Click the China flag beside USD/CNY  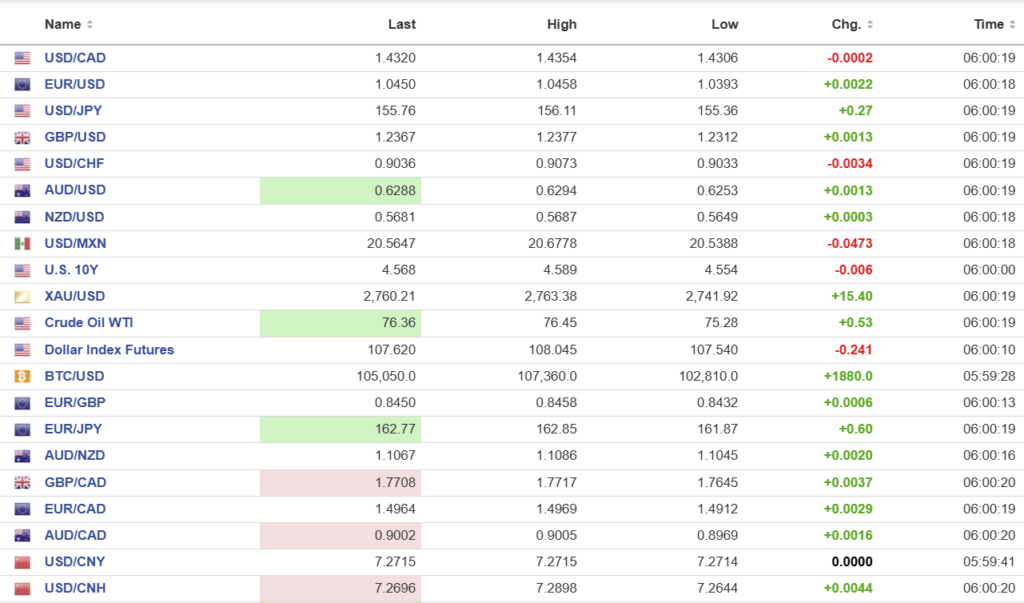click(x=22, y=562)
